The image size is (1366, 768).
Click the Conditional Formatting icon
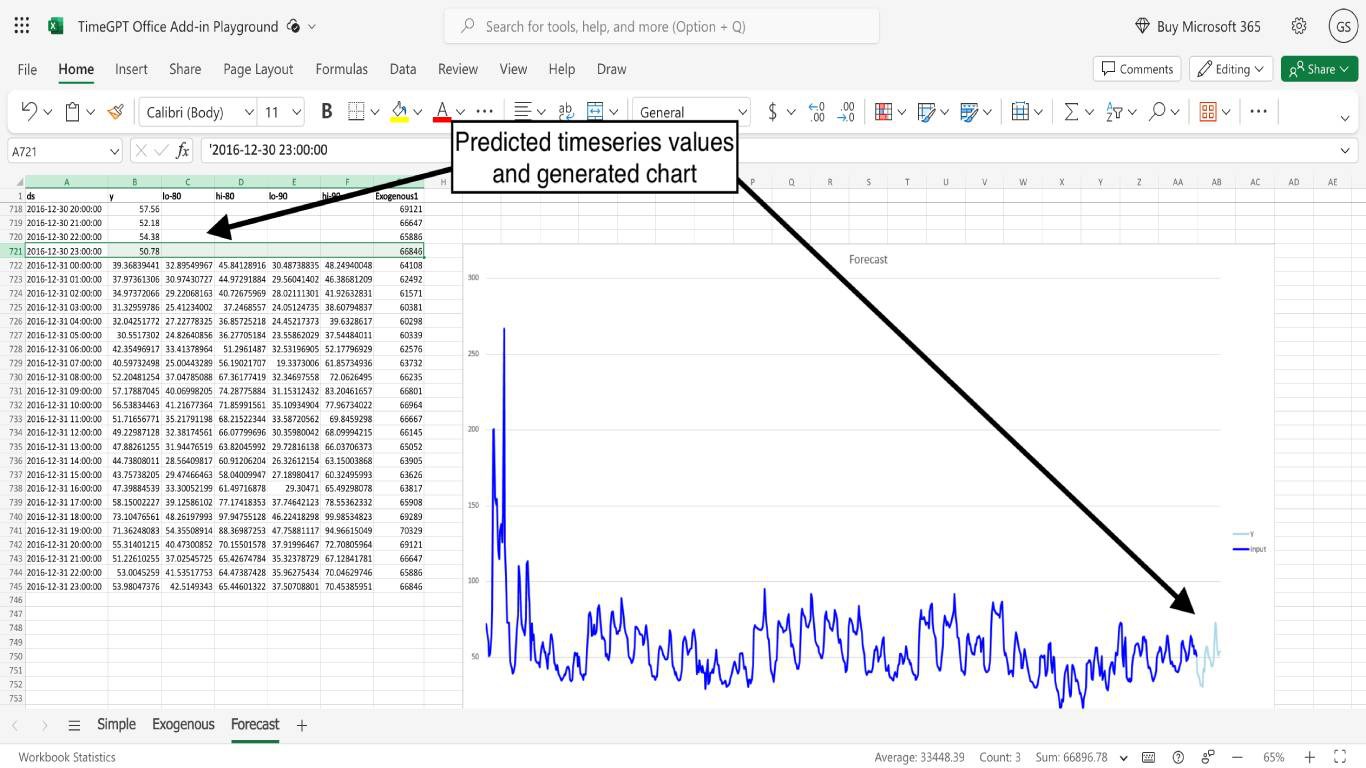coord(883,112)
